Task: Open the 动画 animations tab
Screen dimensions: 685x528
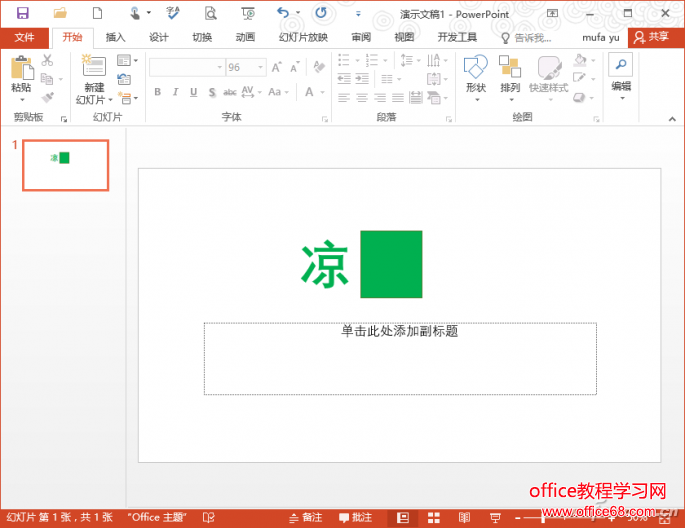Action: (245, 37)
